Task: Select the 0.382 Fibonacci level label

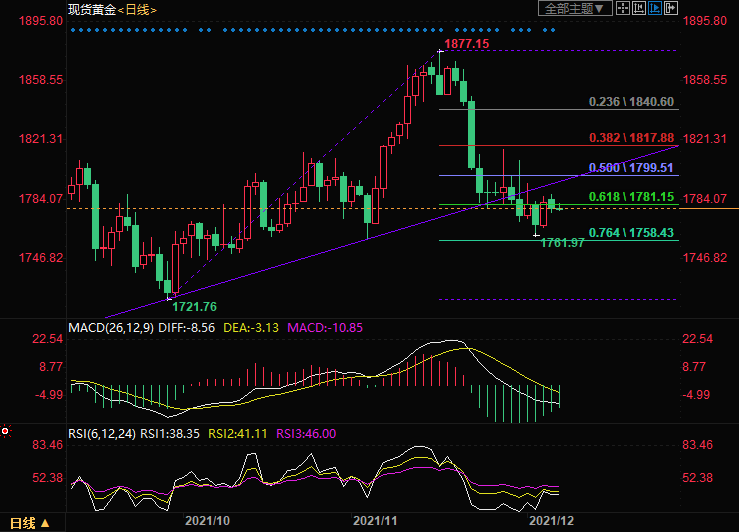Action: (631, 137)
